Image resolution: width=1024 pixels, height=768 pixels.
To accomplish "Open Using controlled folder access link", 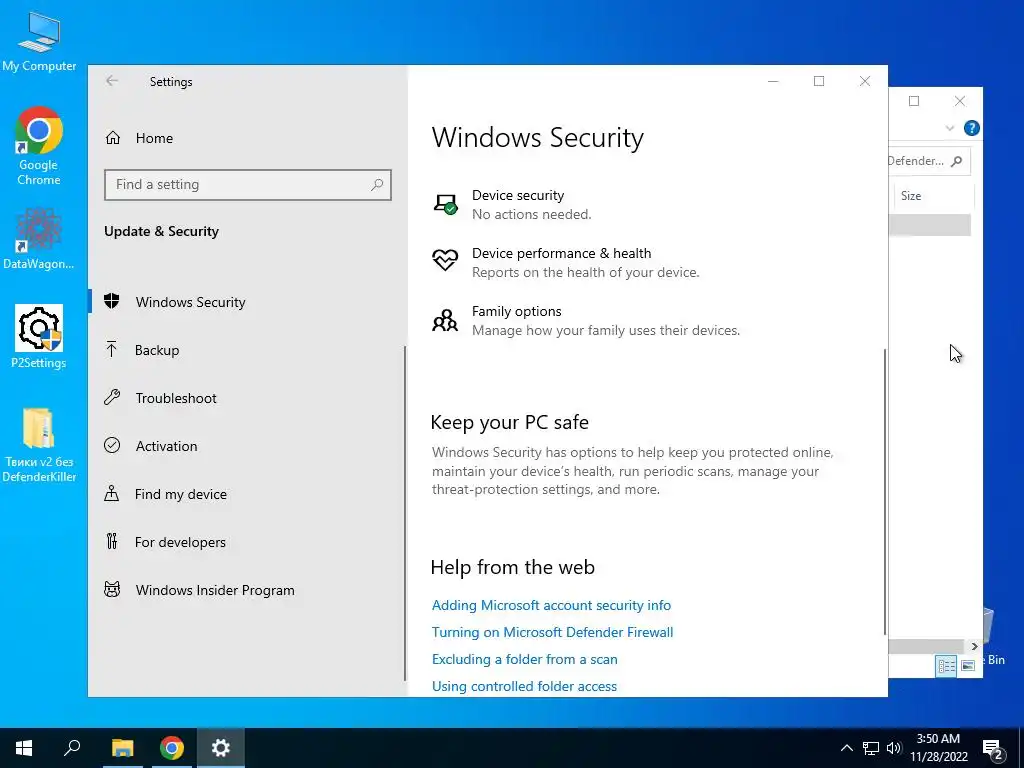I will coord(524,686).
